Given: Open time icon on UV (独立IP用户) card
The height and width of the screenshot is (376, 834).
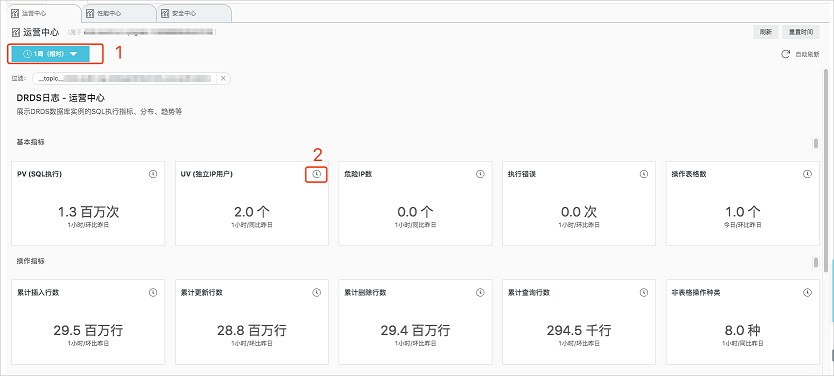Looking at the screenshot, I should [316, 174].
